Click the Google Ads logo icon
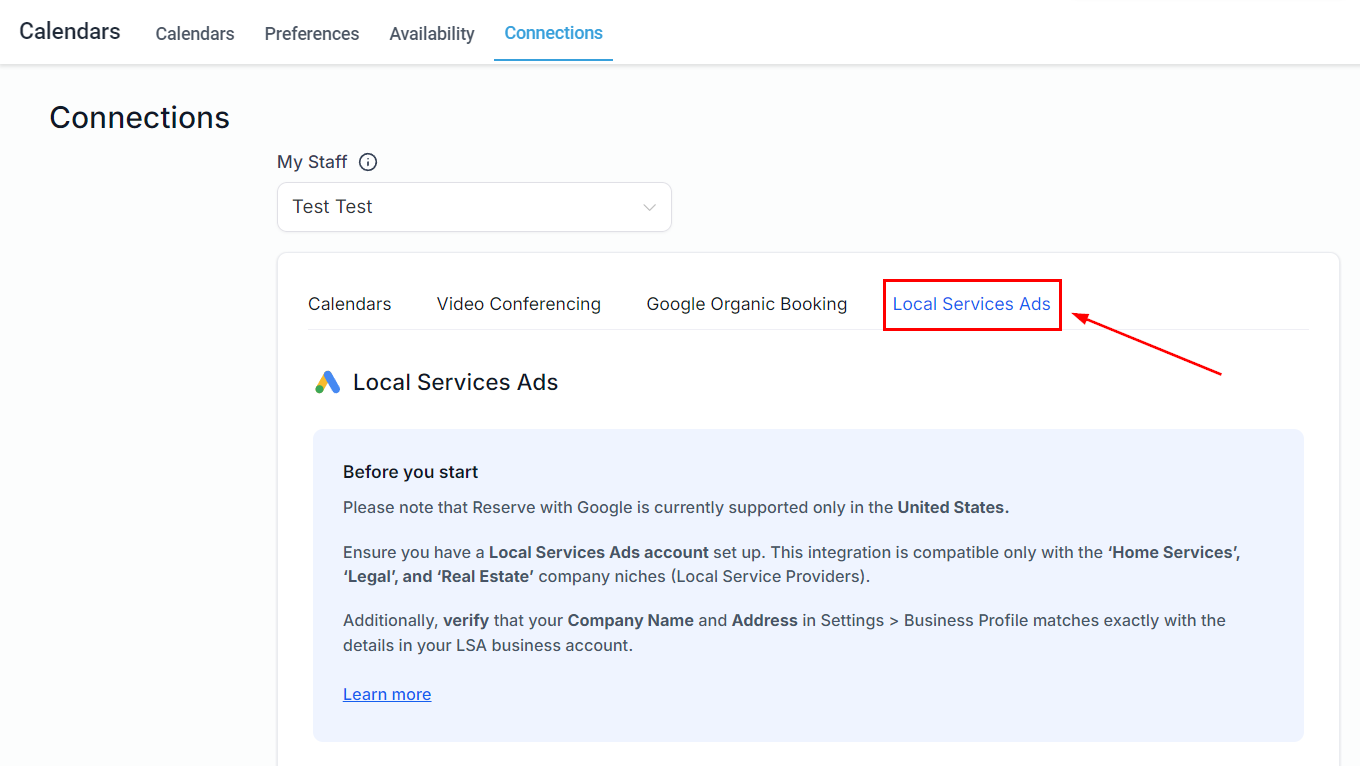 327,382
